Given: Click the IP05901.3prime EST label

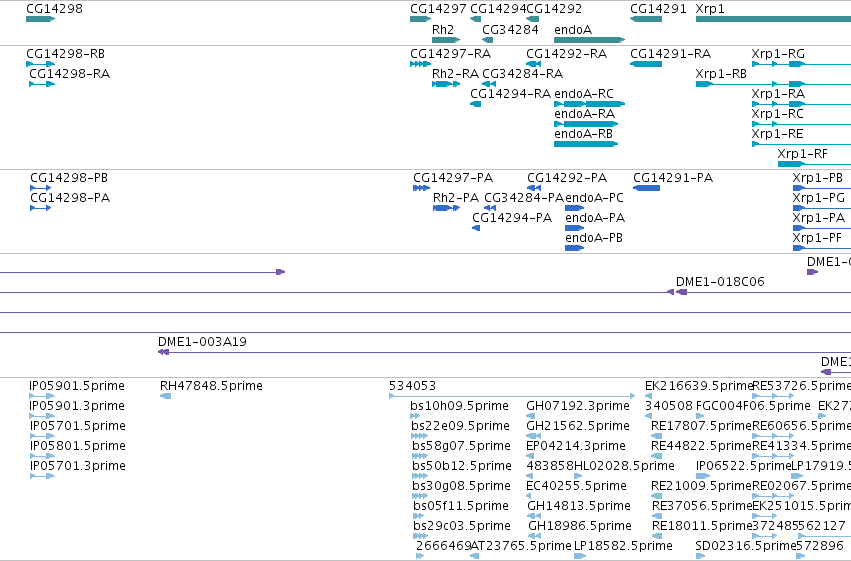Looking at the screenshot, I should point(77,406).
